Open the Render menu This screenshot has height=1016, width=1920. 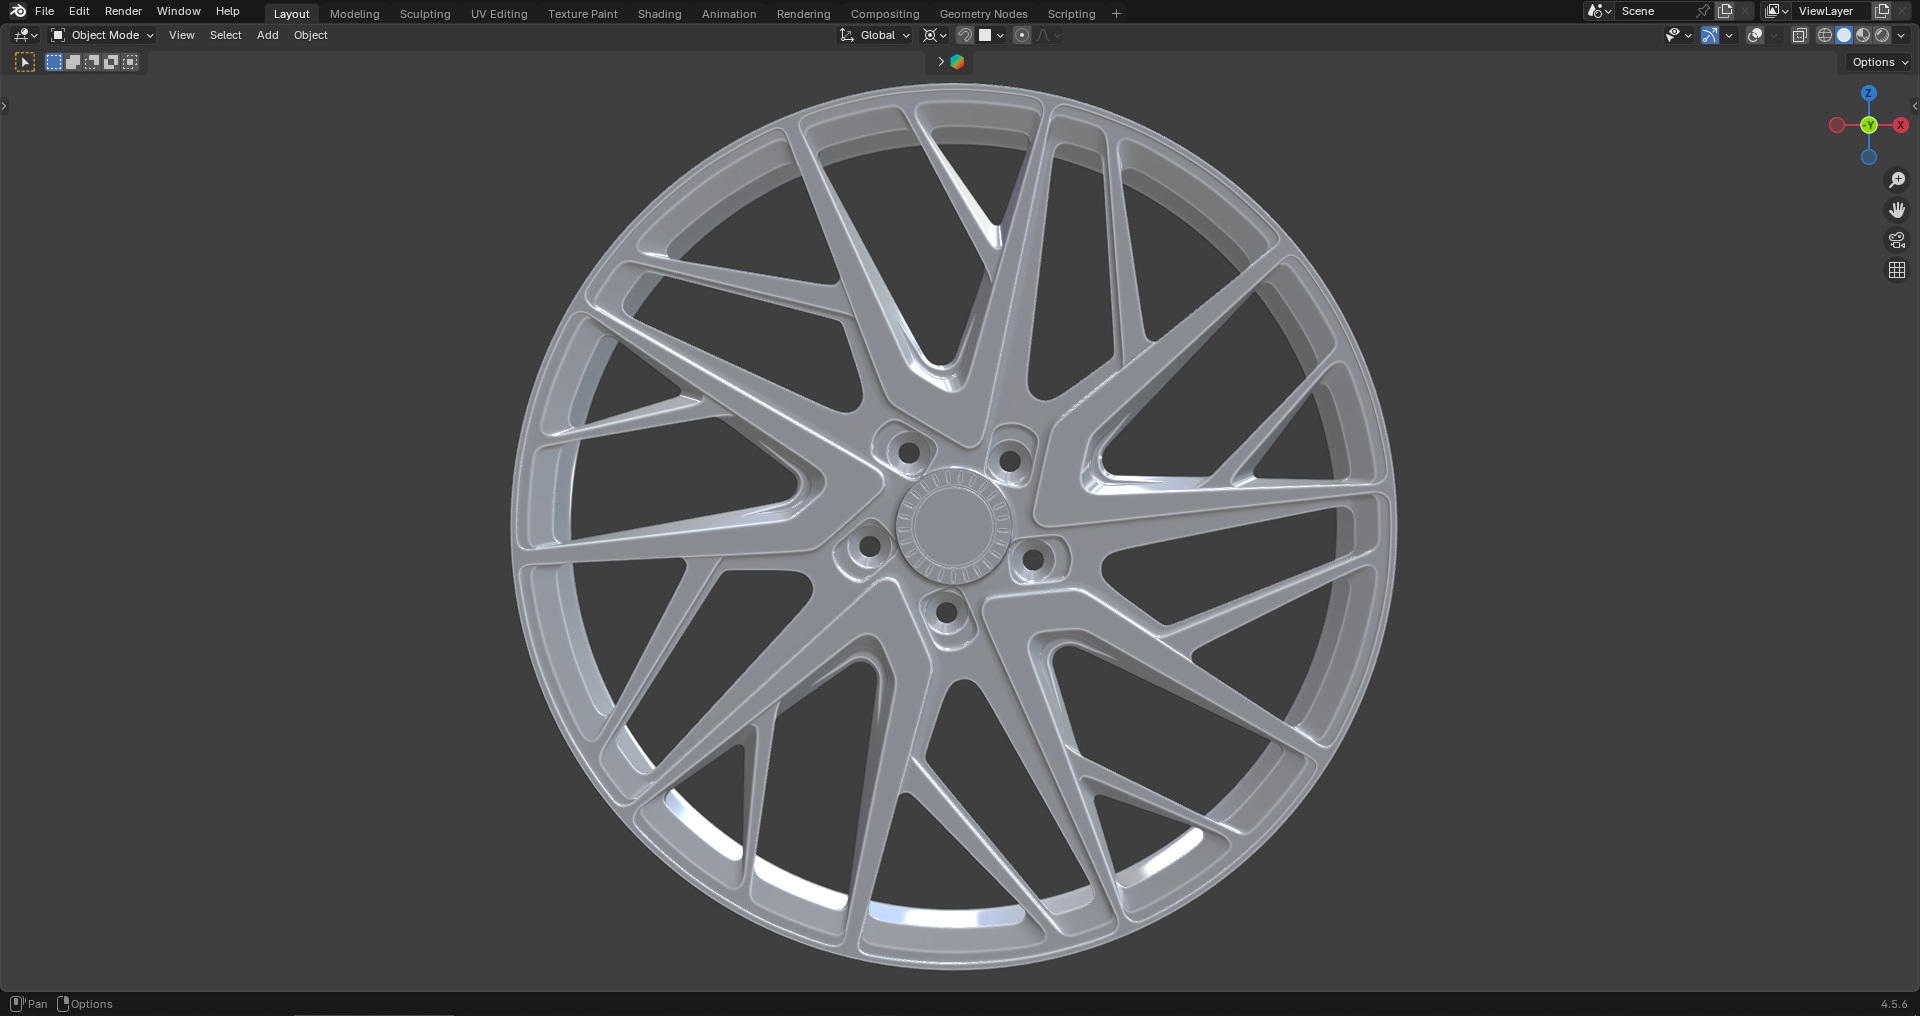(123, 11)
